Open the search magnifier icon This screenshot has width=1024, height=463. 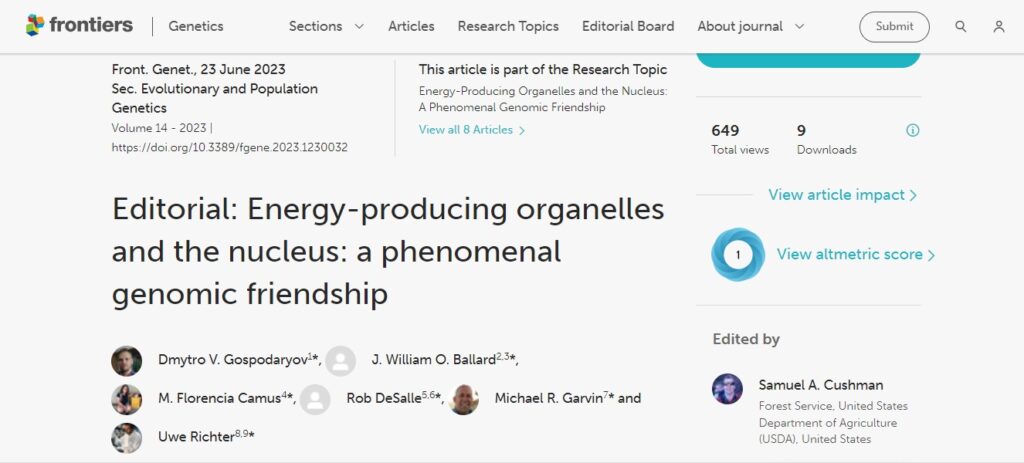coord(961,27)
